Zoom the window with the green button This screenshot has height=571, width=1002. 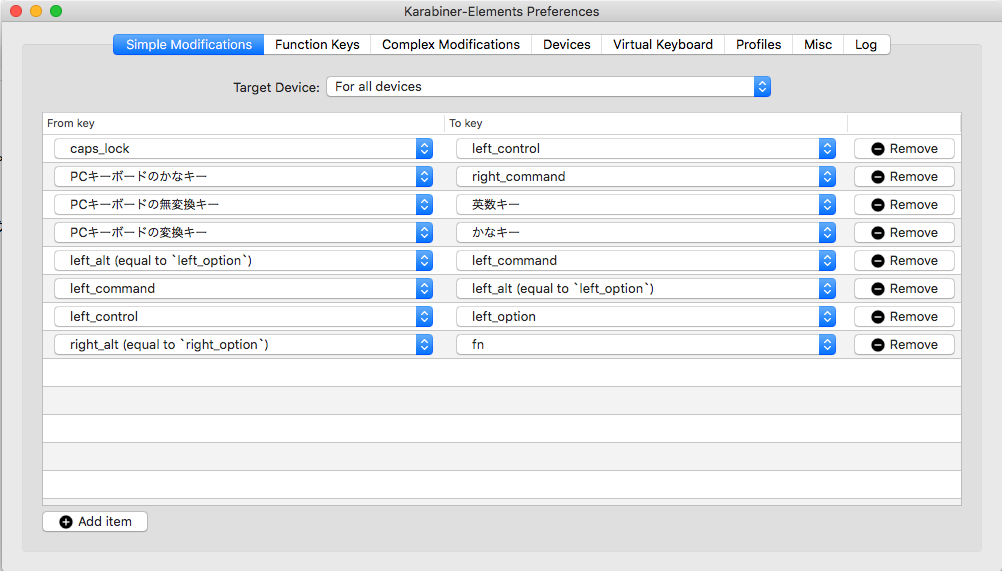(56, 11)
